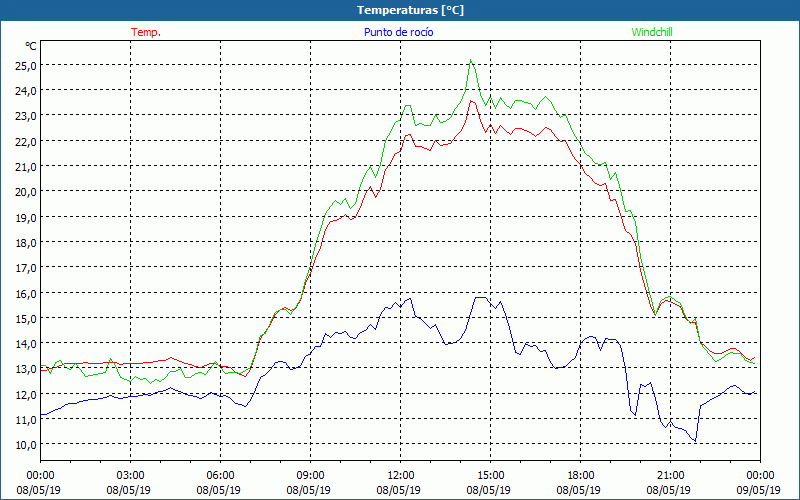The width and height of the screenshot is (800, 500).
Task: Click the 21,0 y-axis value
Action: pos(26,167)
